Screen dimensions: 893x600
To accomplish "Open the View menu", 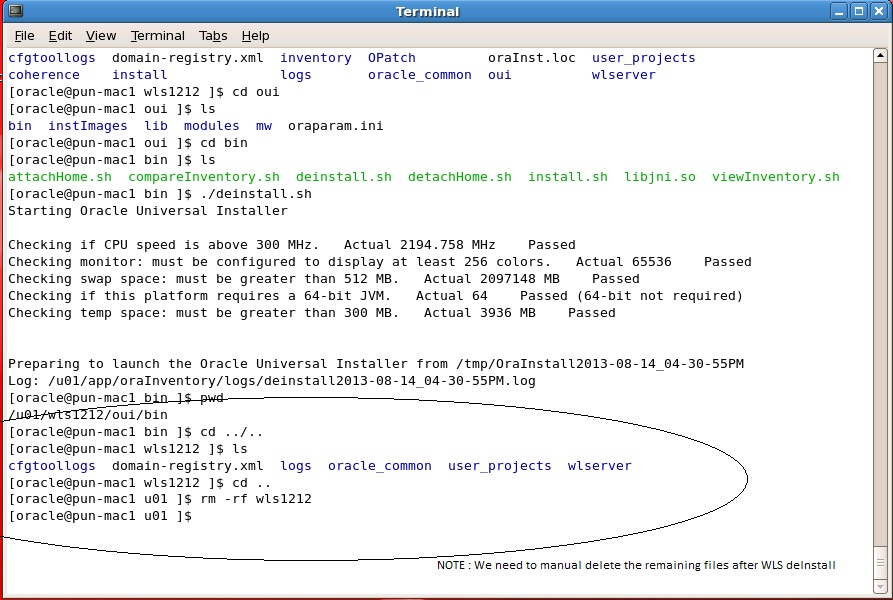I will (101, 36).
